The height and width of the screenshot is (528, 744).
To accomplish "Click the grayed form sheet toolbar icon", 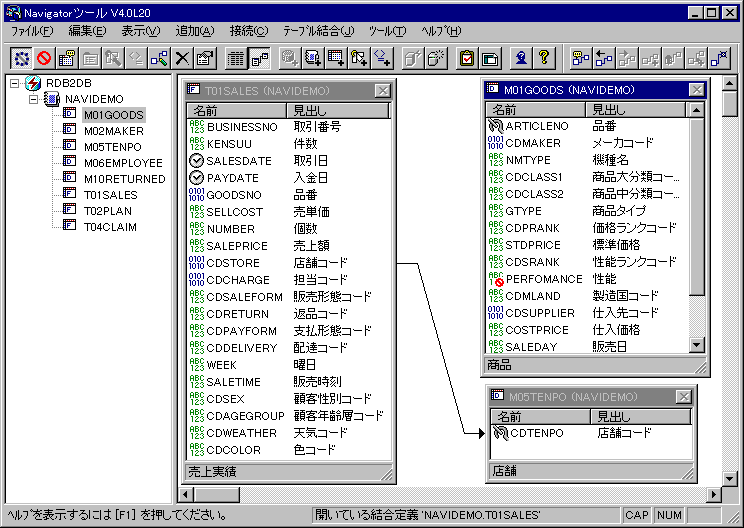I will pyautogui.click(x=90, y=58).
